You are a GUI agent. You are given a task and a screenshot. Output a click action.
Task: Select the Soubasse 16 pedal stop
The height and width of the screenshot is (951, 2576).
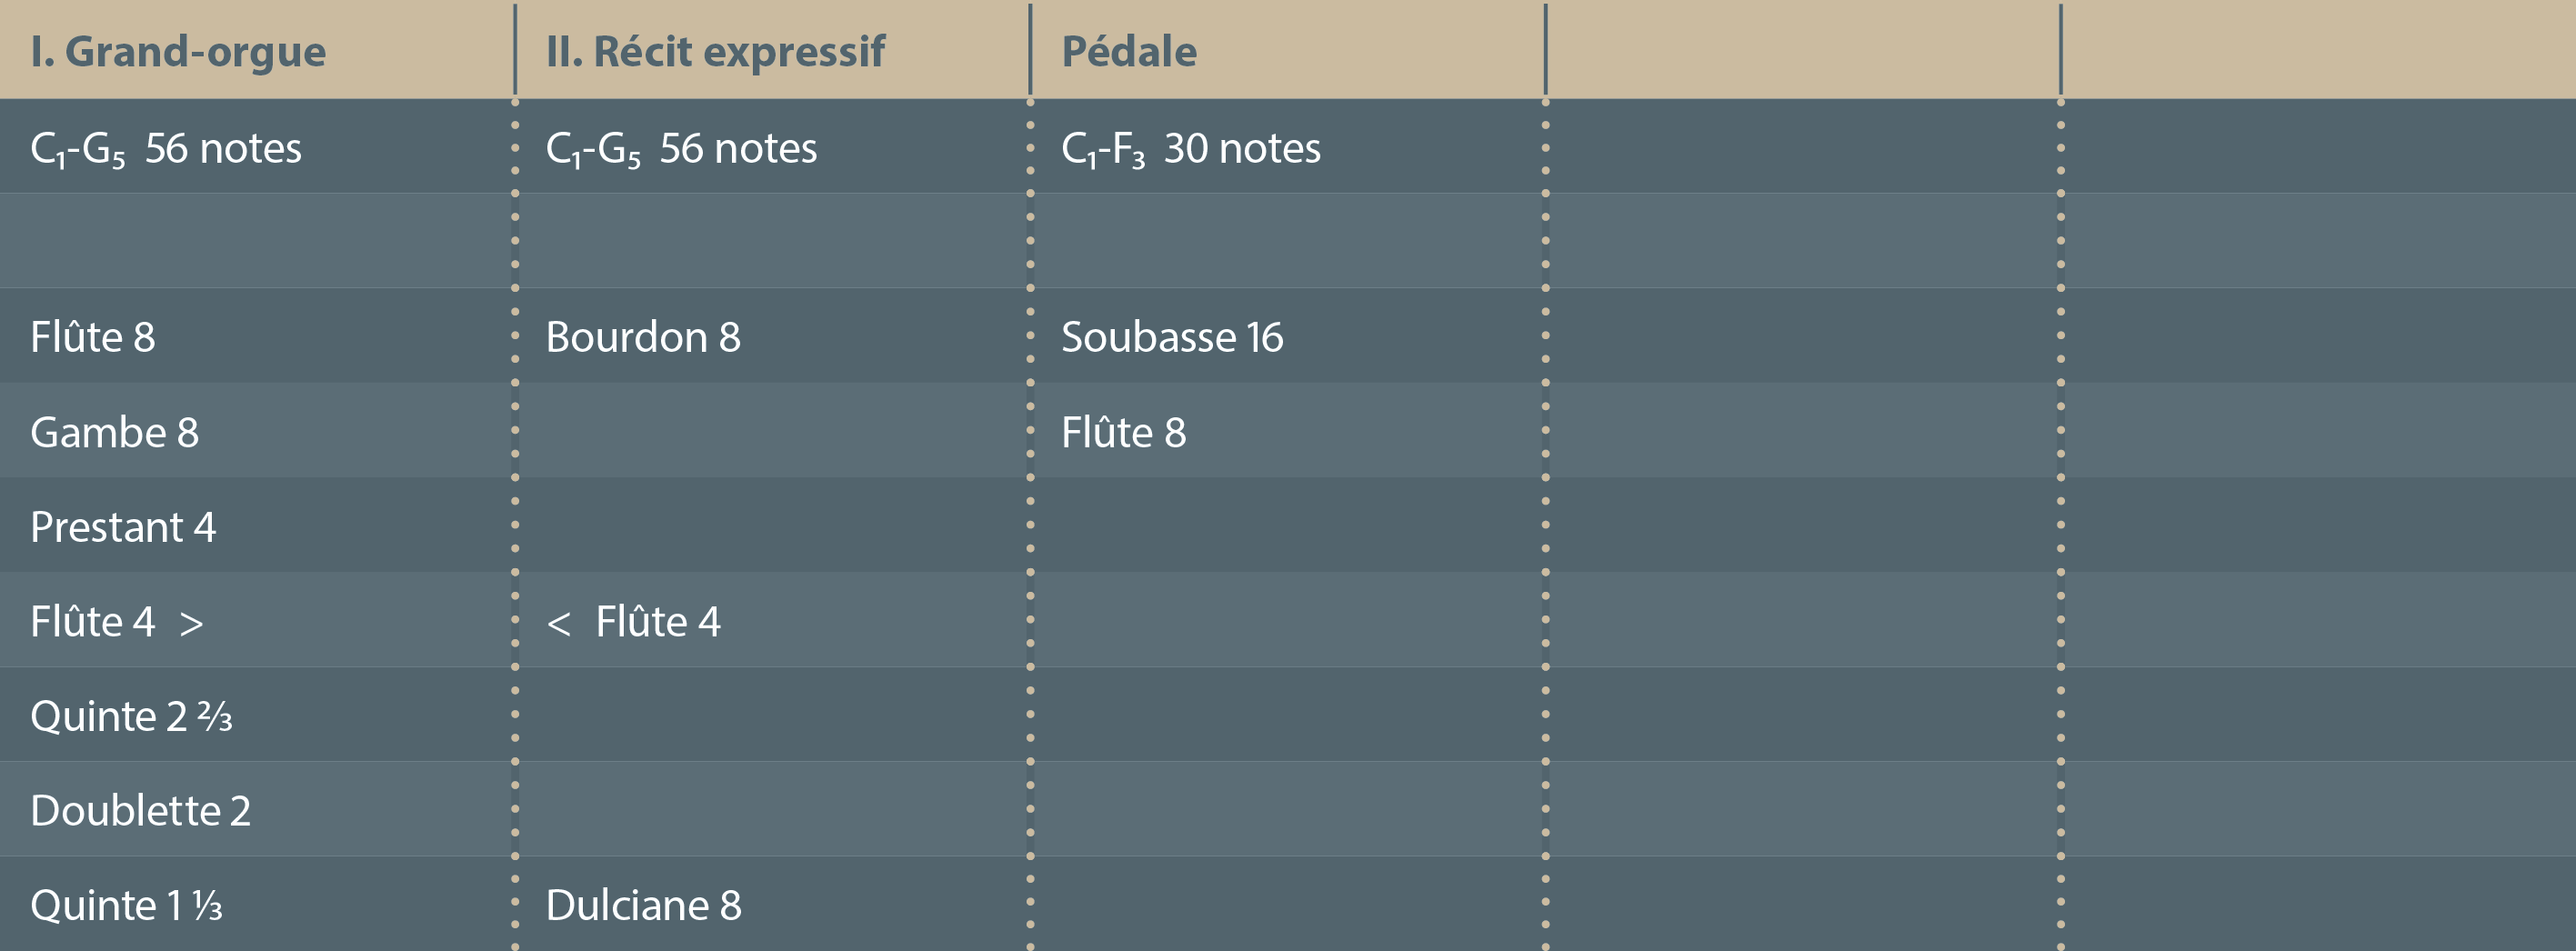[1171, 337]
